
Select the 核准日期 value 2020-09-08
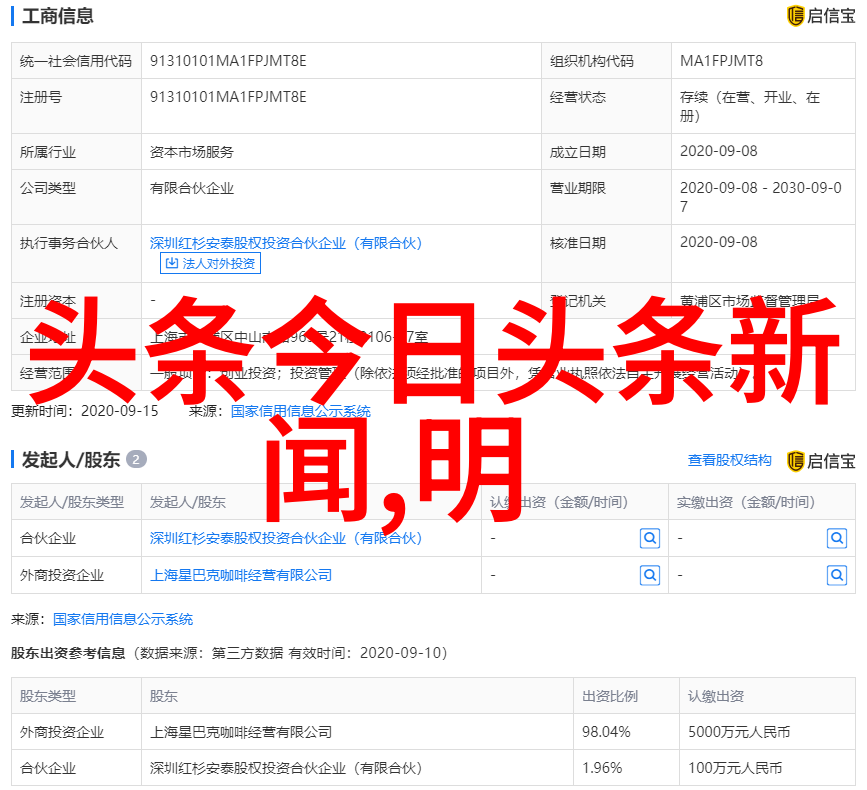[x=718, y=242]
